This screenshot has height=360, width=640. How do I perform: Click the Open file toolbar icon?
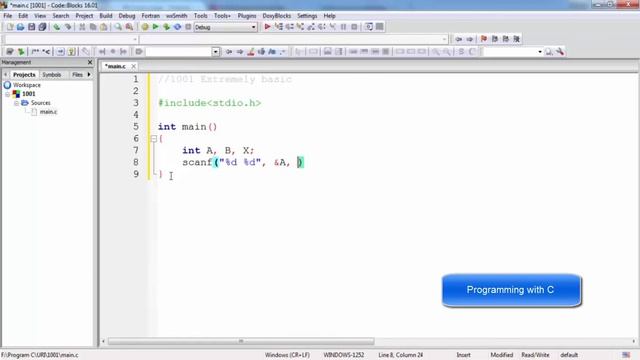[x=20, y=27]
